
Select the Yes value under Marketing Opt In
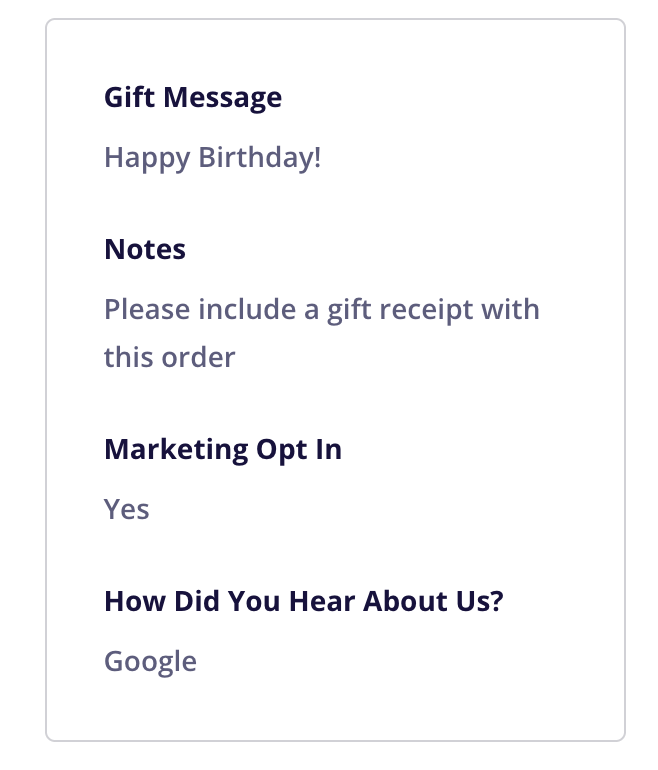pyautogui.click(x=127, y=509)
